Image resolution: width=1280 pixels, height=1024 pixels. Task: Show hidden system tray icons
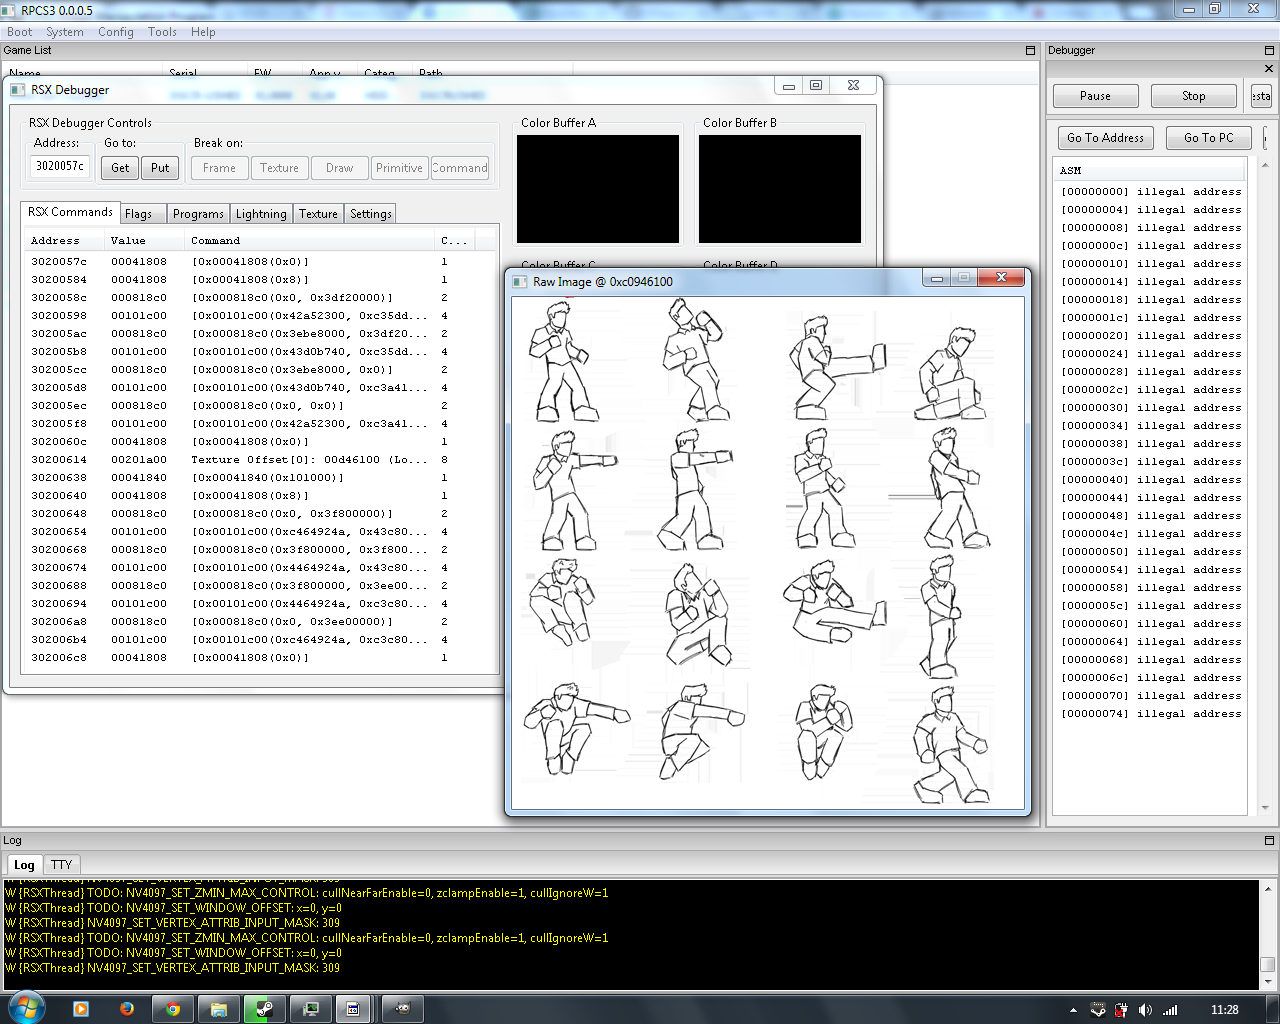tap(1073, 1010)
